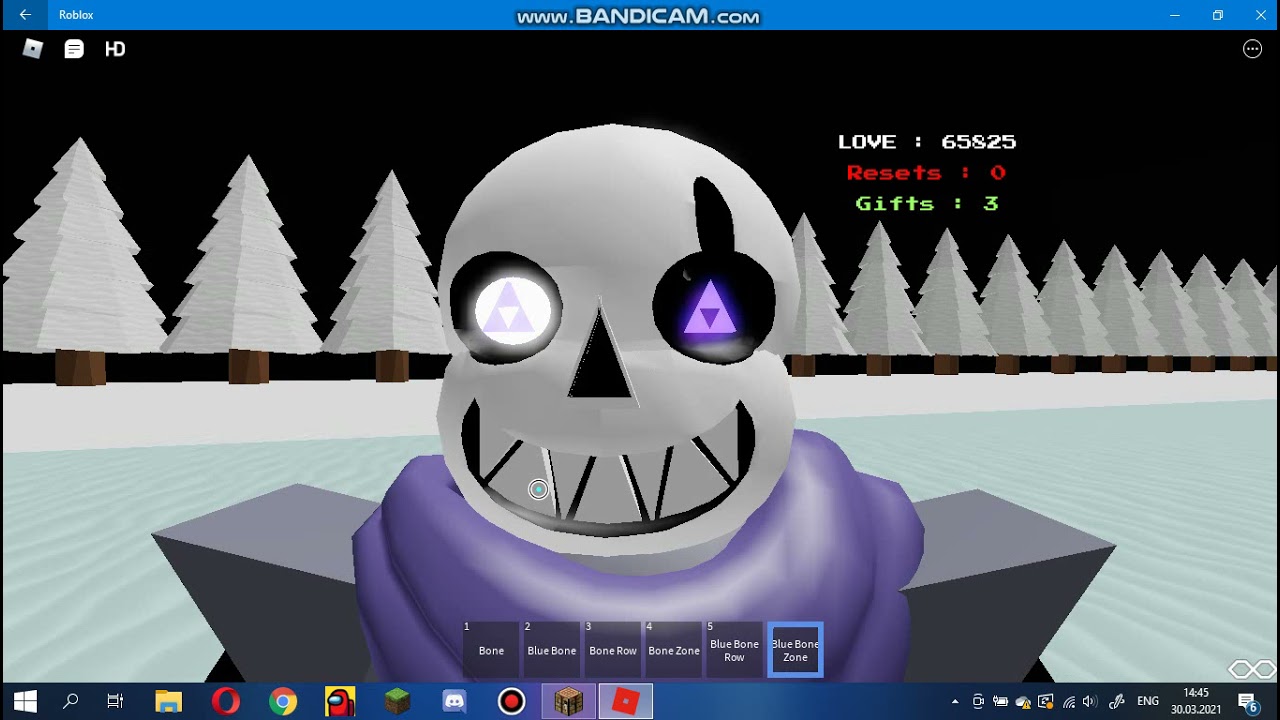Open Task View on taskbar
Image resolution: width=1280 pixels, height=720 pixels.
click(115, 702)
